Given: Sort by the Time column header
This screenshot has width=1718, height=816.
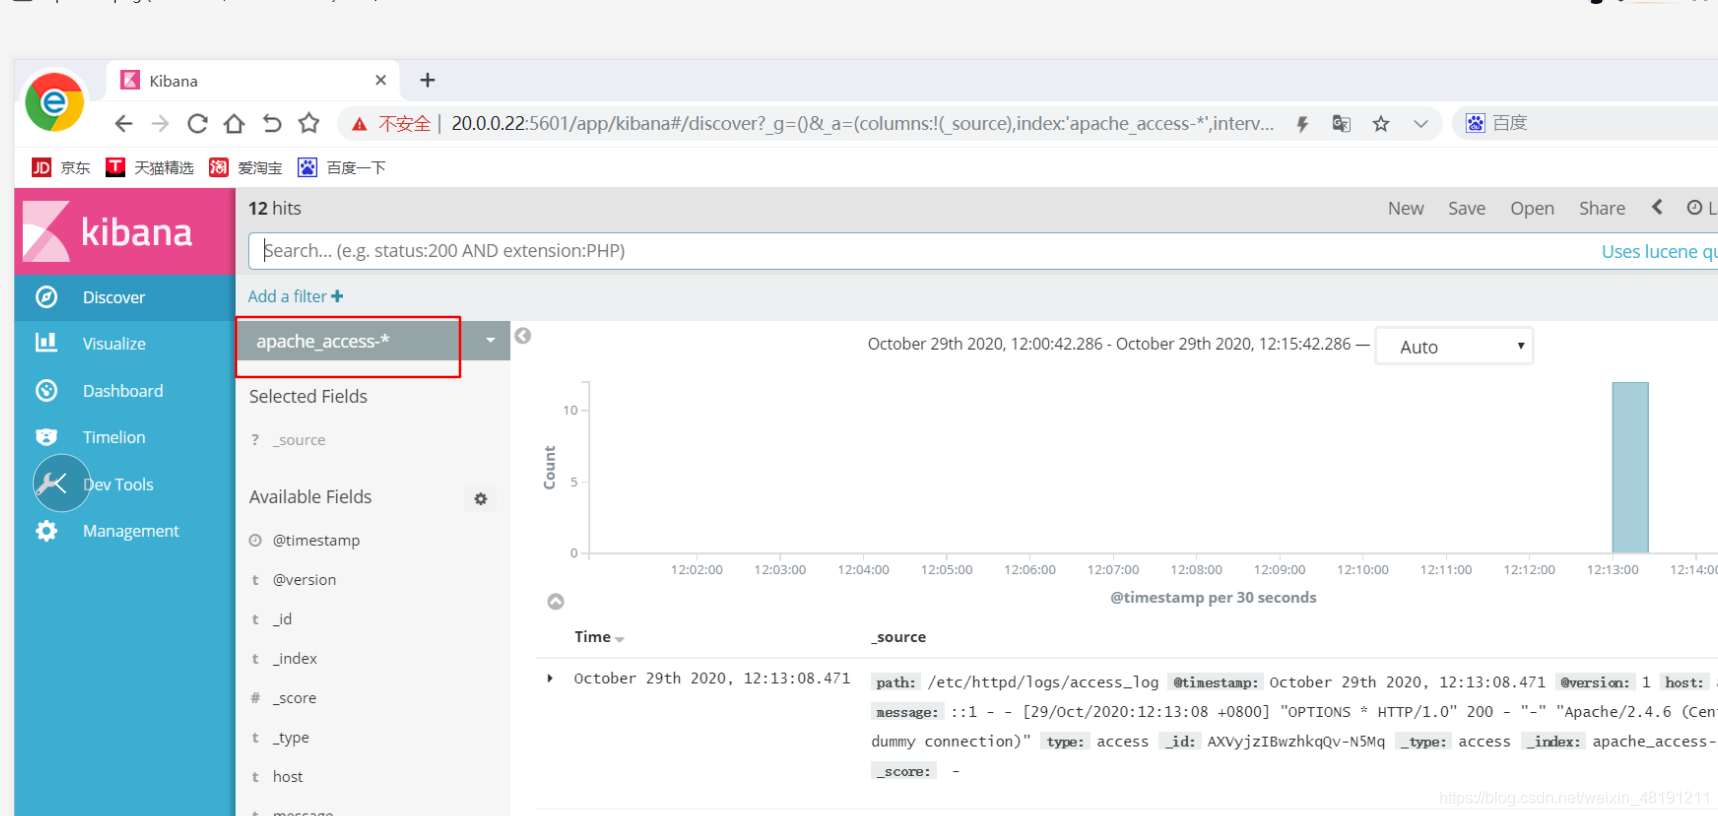Looking at the screenshot, I should pos(599,637).
